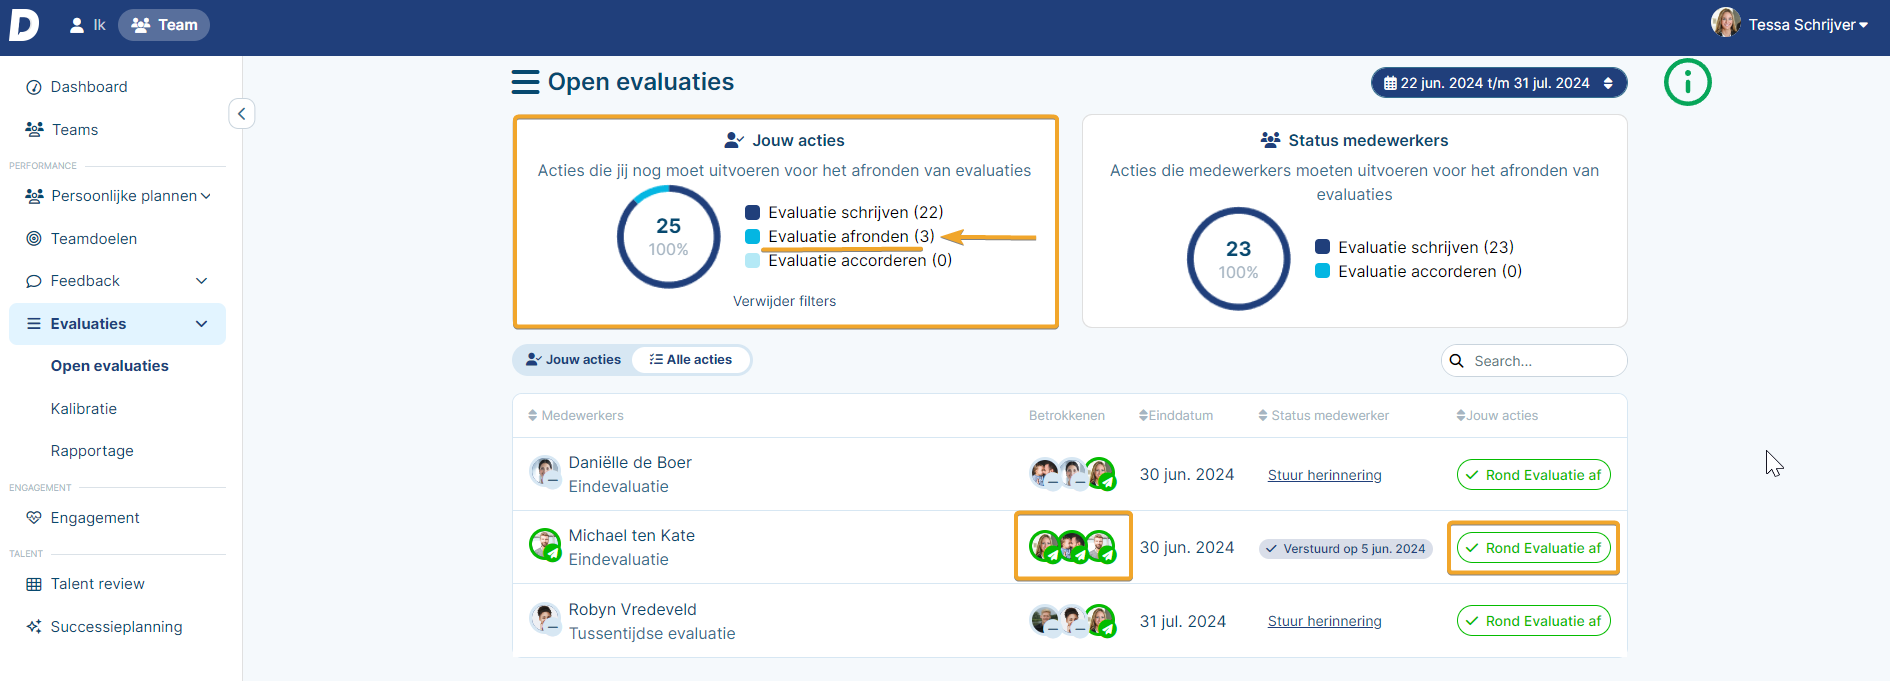Screen dimensions: 1890x681
Task: Click Rond Evaluatie af for Daniëlle de Boer
Action: [1534, 475]
